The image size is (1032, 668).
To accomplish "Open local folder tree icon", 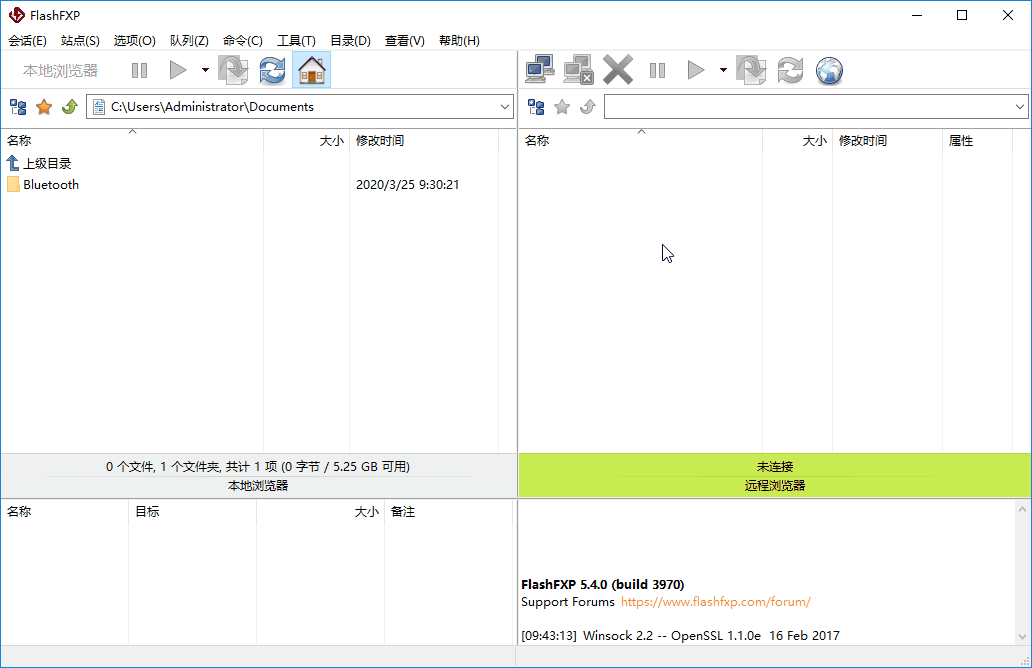I will (18, 107).
